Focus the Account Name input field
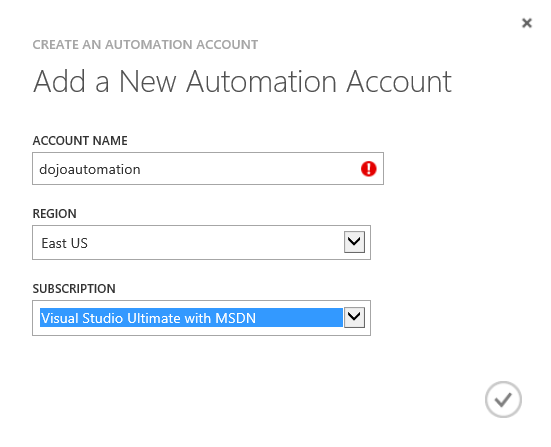 (208, 168)
